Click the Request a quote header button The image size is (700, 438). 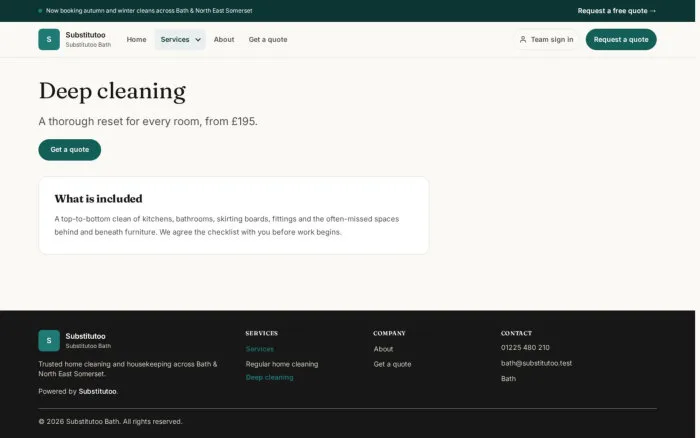tap(621, 39)
